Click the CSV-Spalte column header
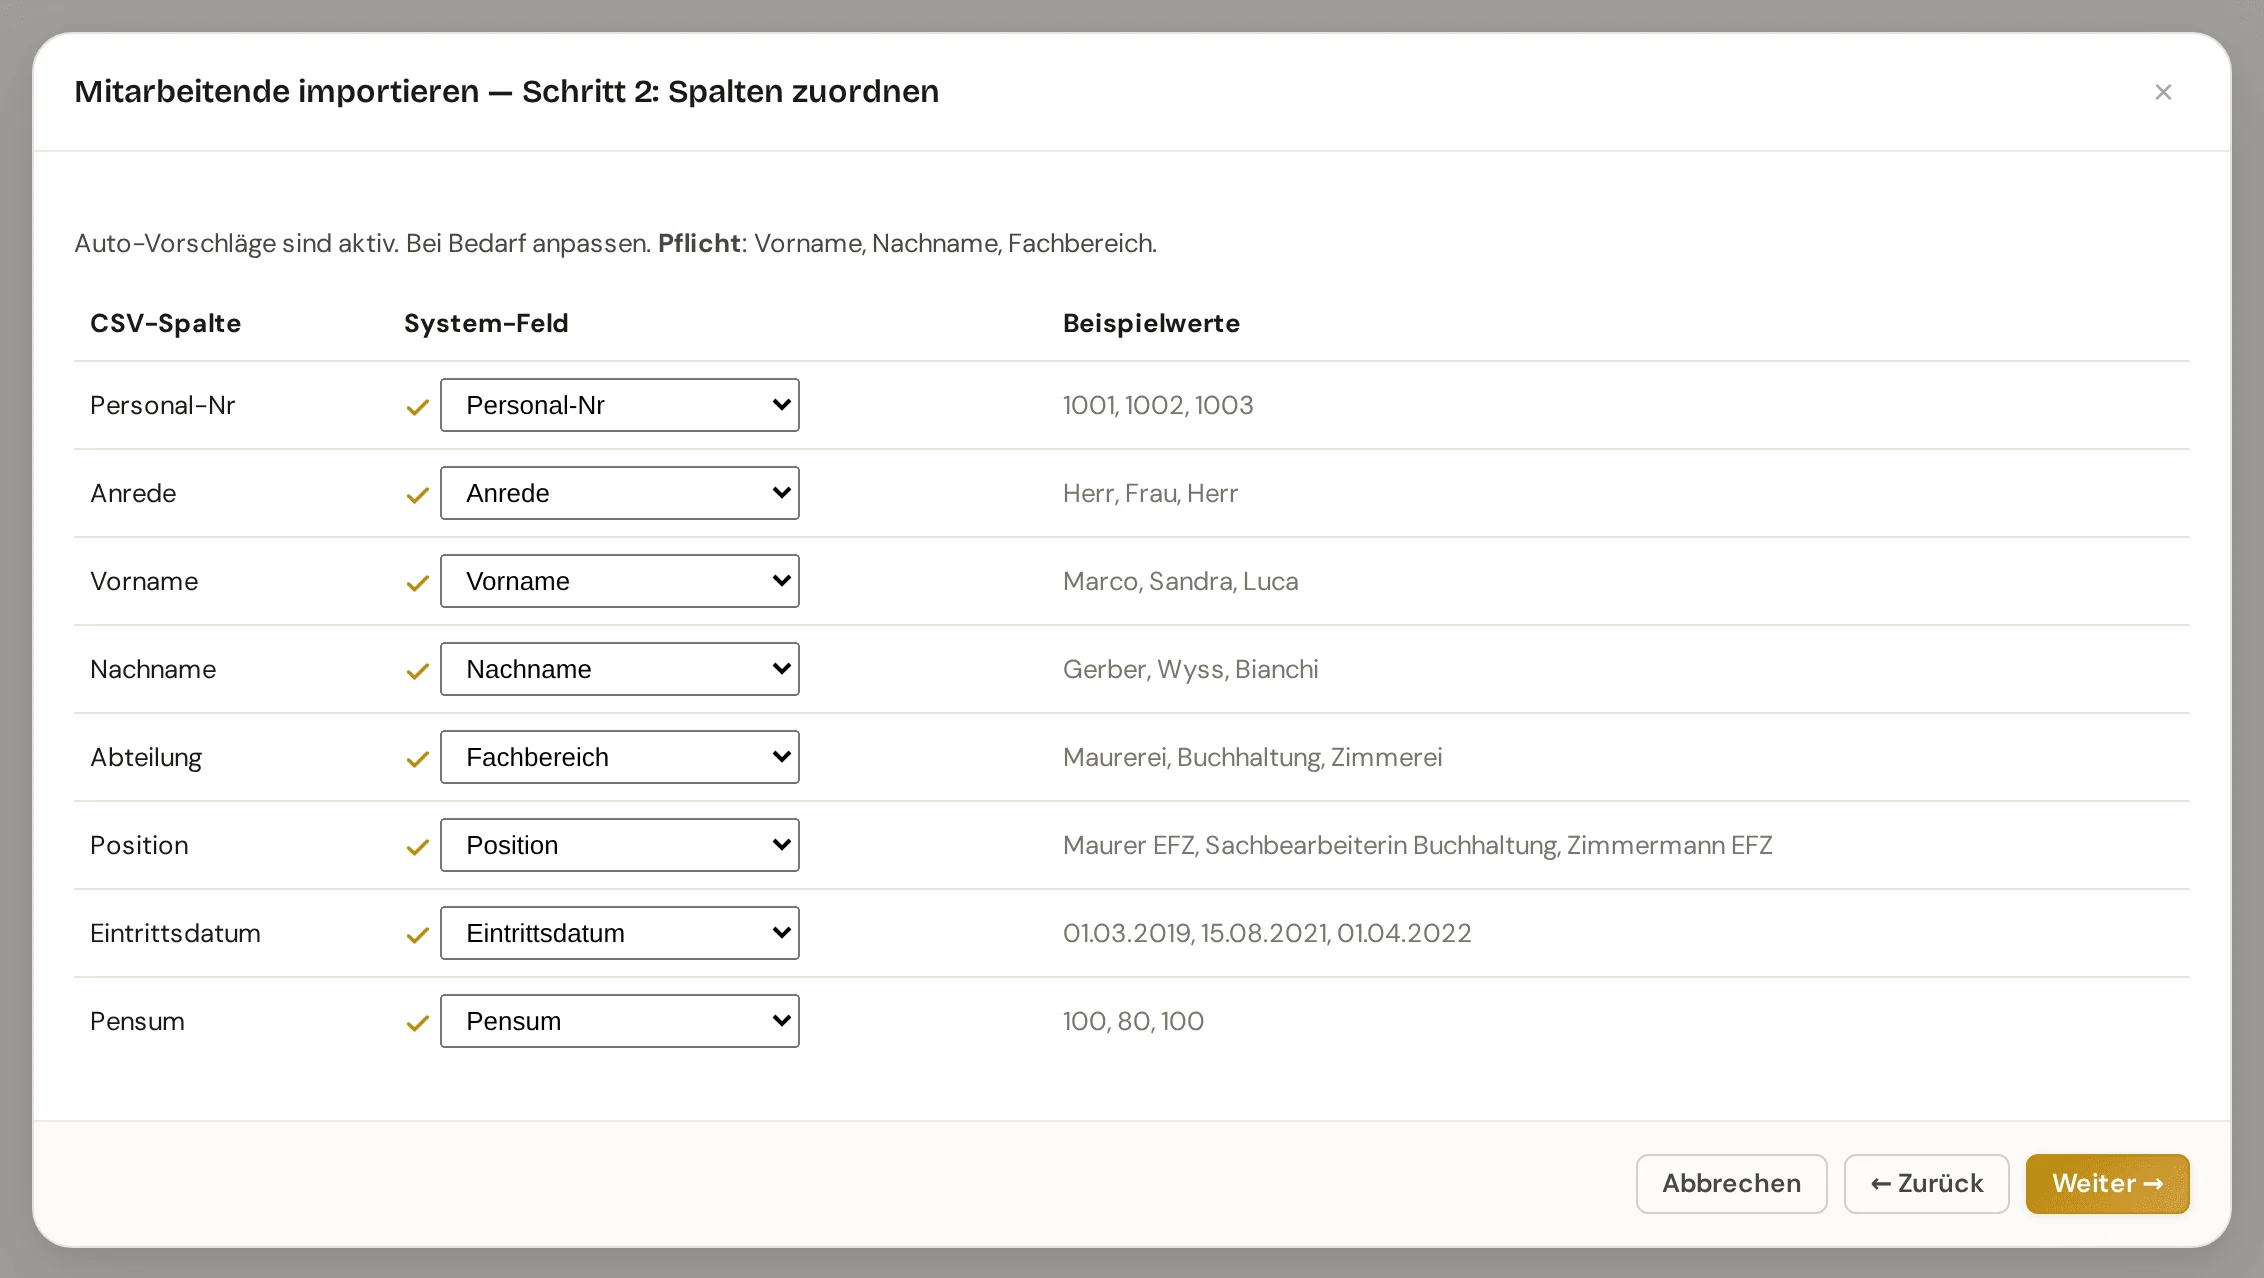The height and width of the screenshot is (1278, 2264). (x=166, y=323)
